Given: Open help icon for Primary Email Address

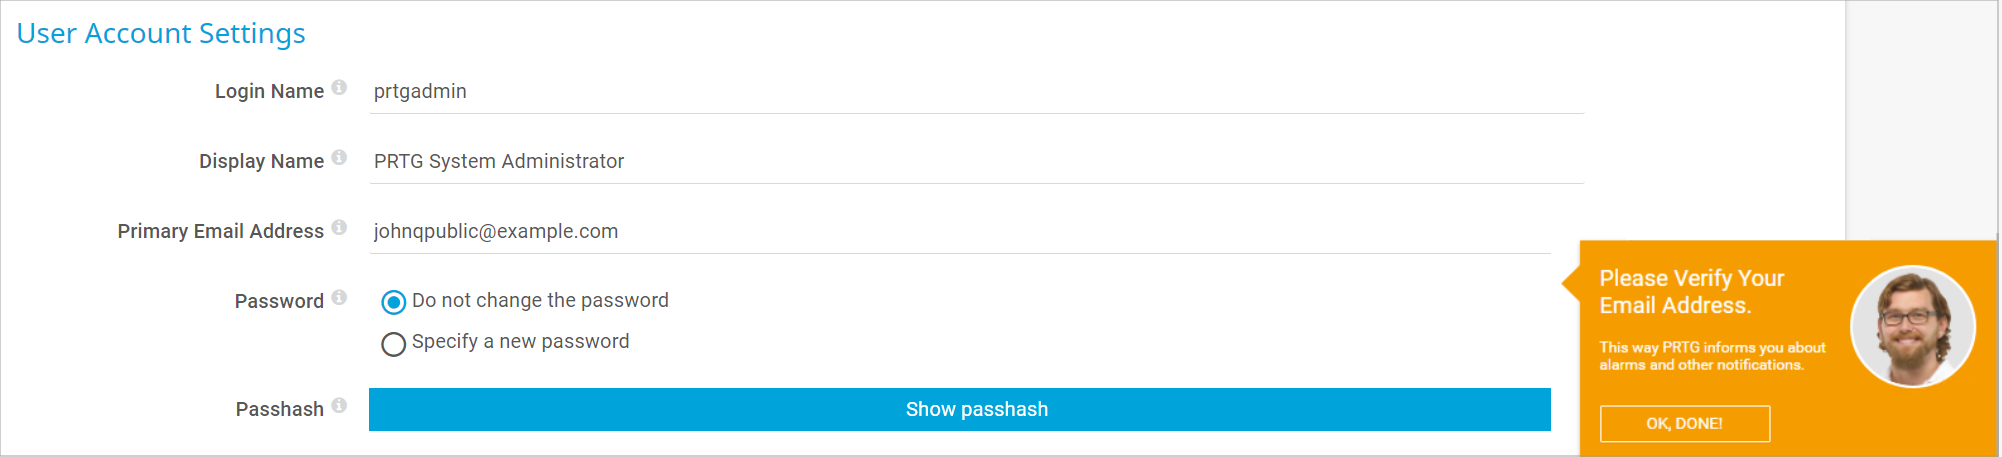Looking at the screenshot, I should tap(339, 228).
